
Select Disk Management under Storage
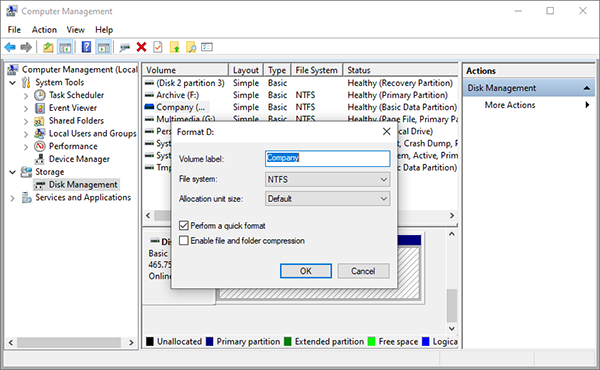tap(83, 184)
